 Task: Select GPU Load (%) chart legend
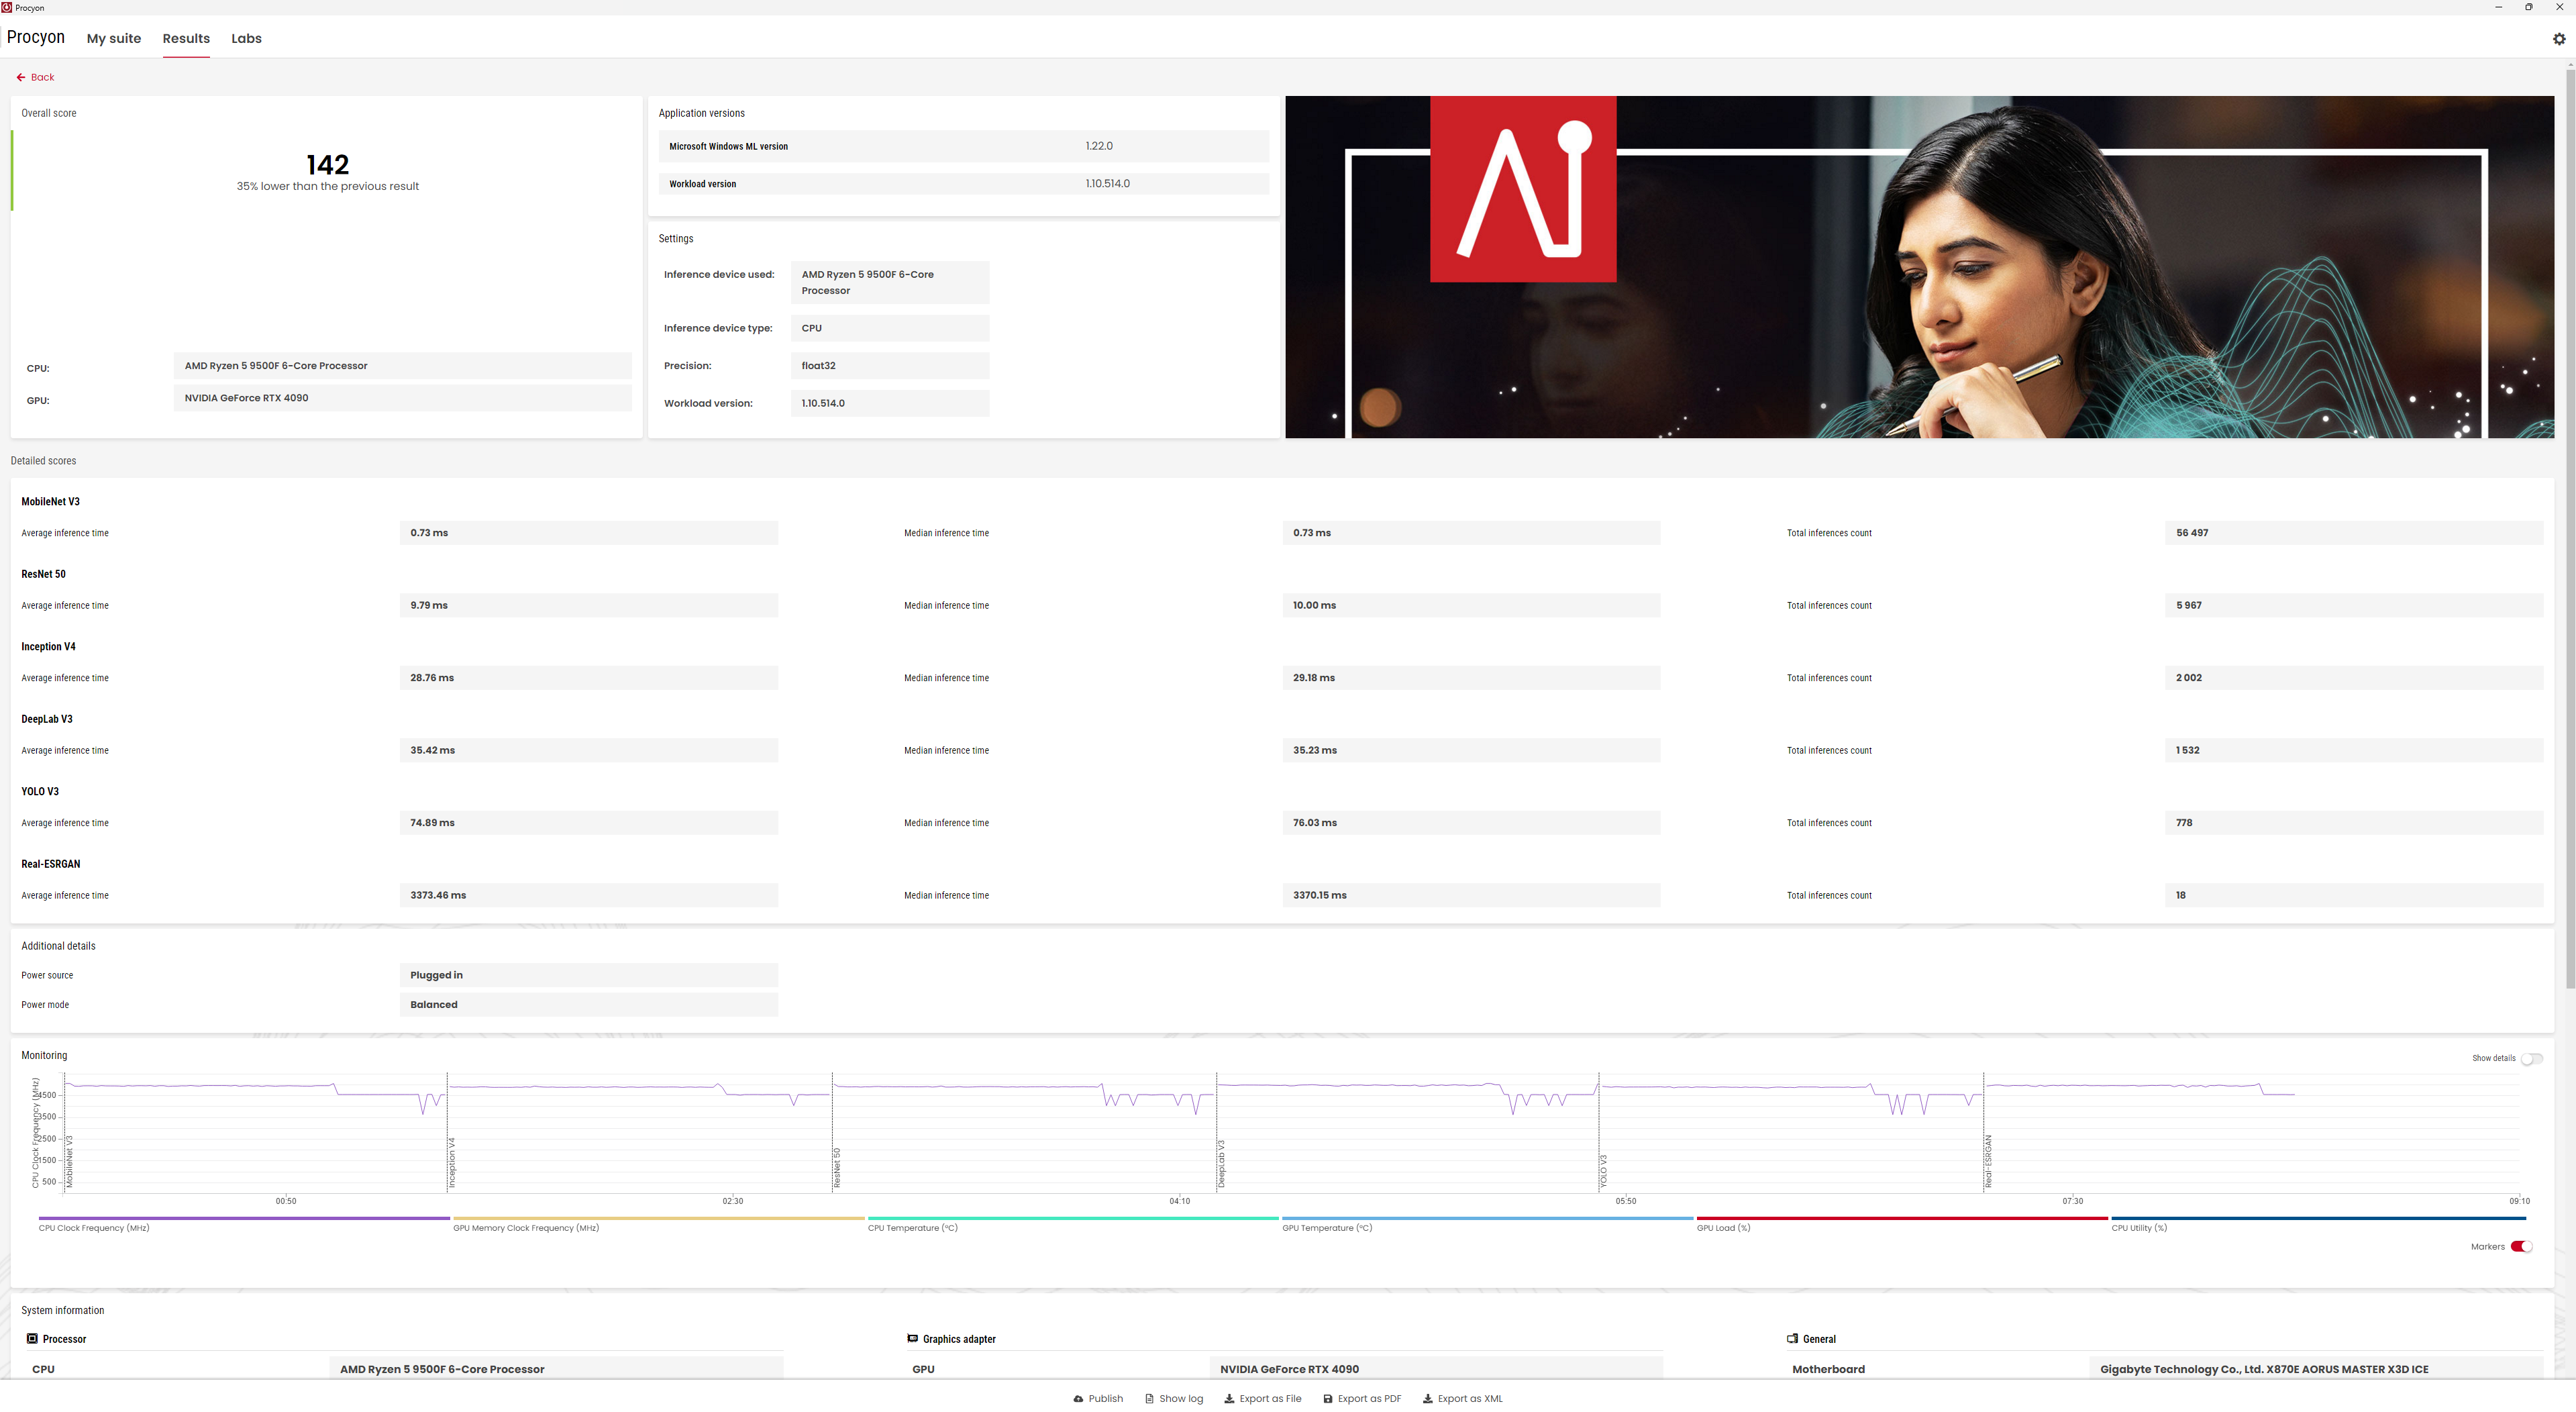(x=1723, y=1227)
